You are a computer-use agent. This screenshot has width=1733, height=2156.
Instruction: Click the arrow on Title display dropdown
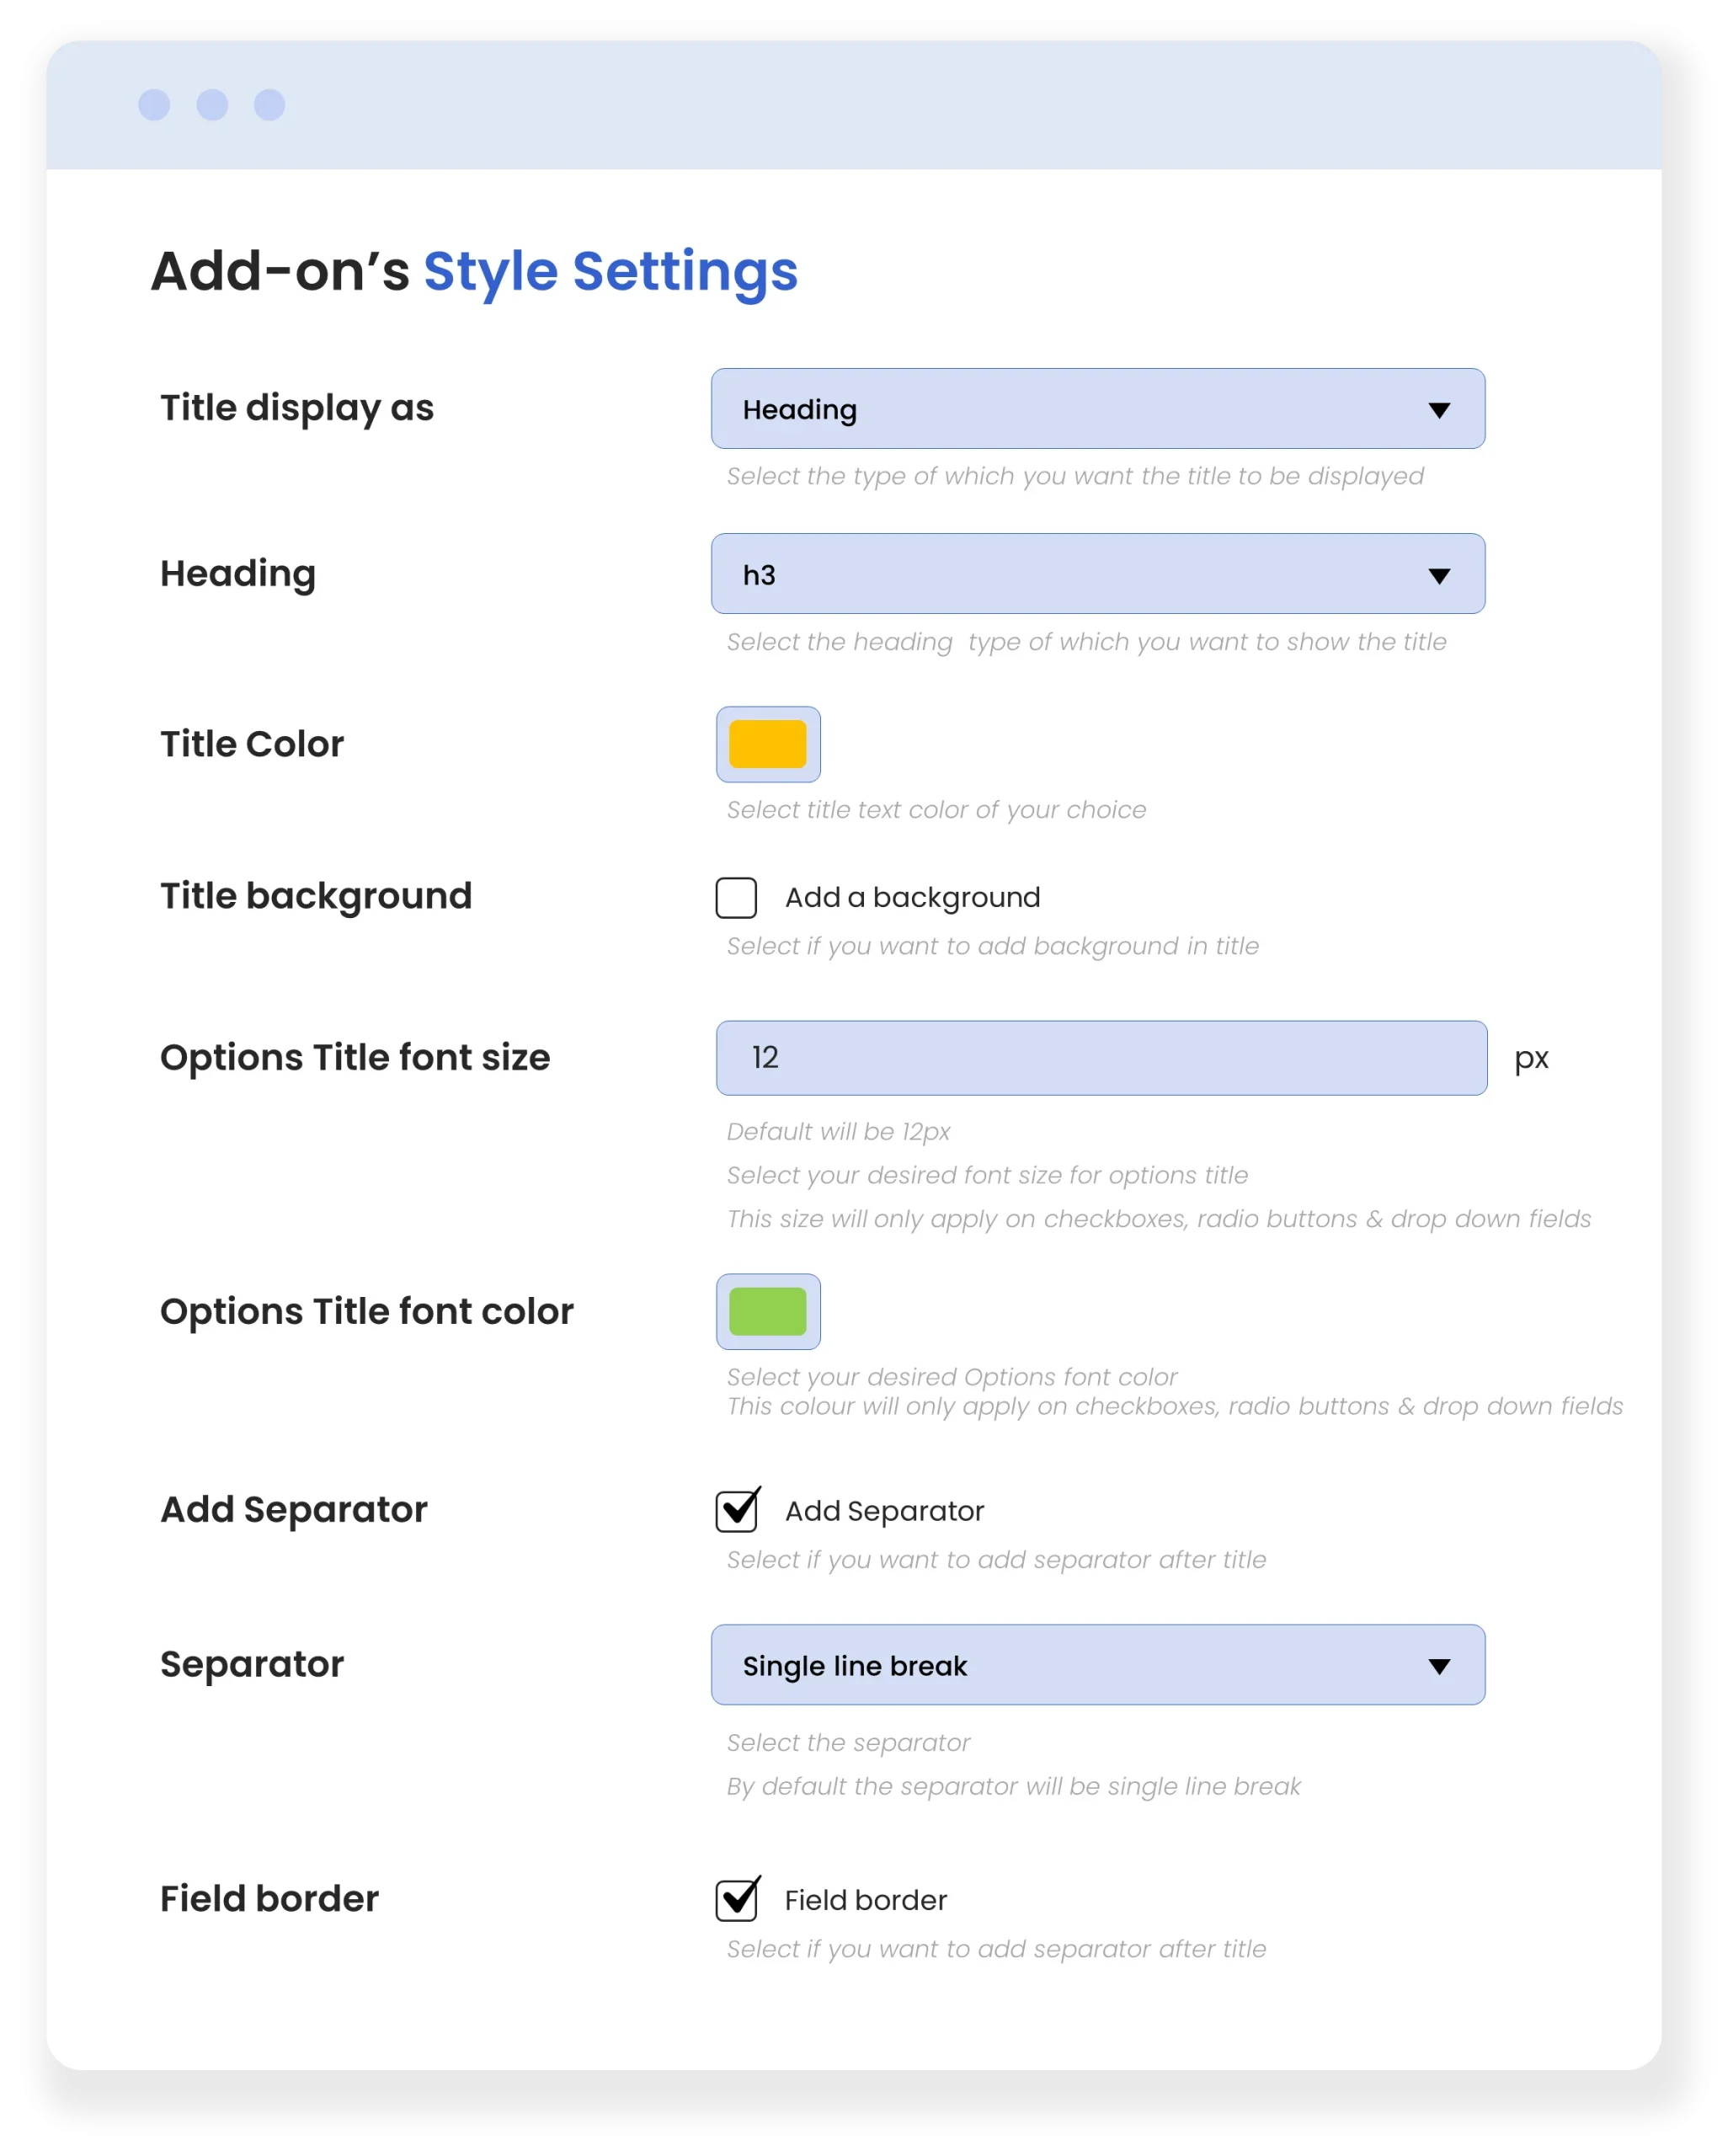coord(1439,410)
